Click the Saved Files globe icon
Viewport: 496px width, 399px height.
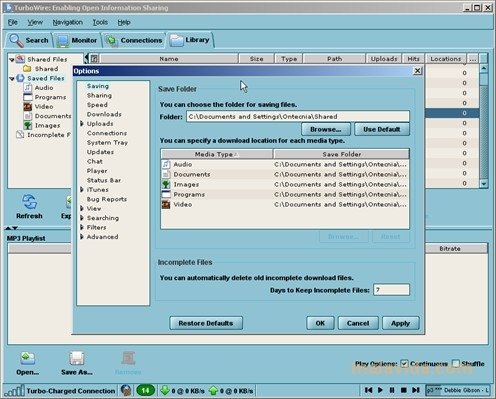coord(20,78)
